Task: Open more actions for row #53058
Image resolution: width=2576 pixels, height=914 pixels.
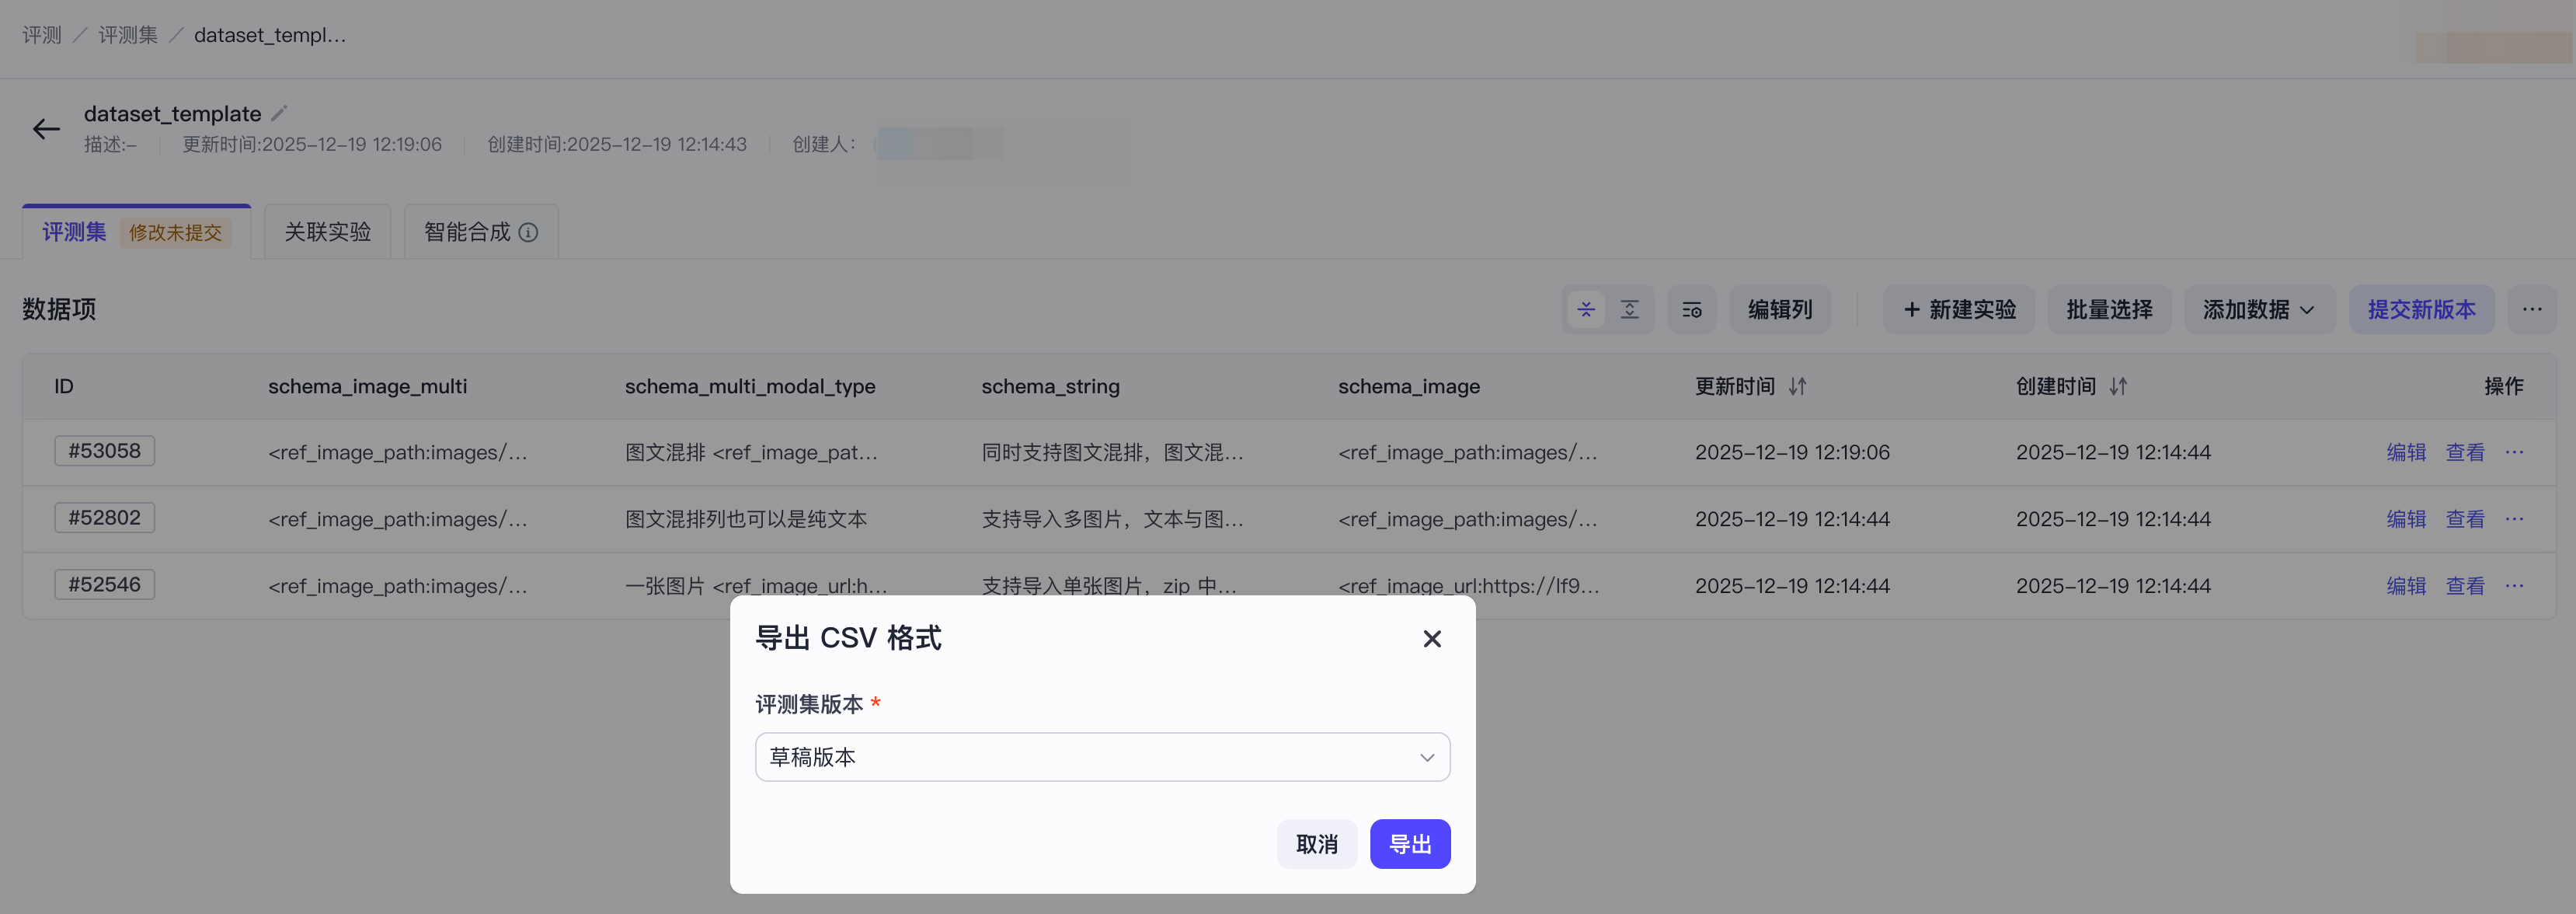Action: 2515,452
